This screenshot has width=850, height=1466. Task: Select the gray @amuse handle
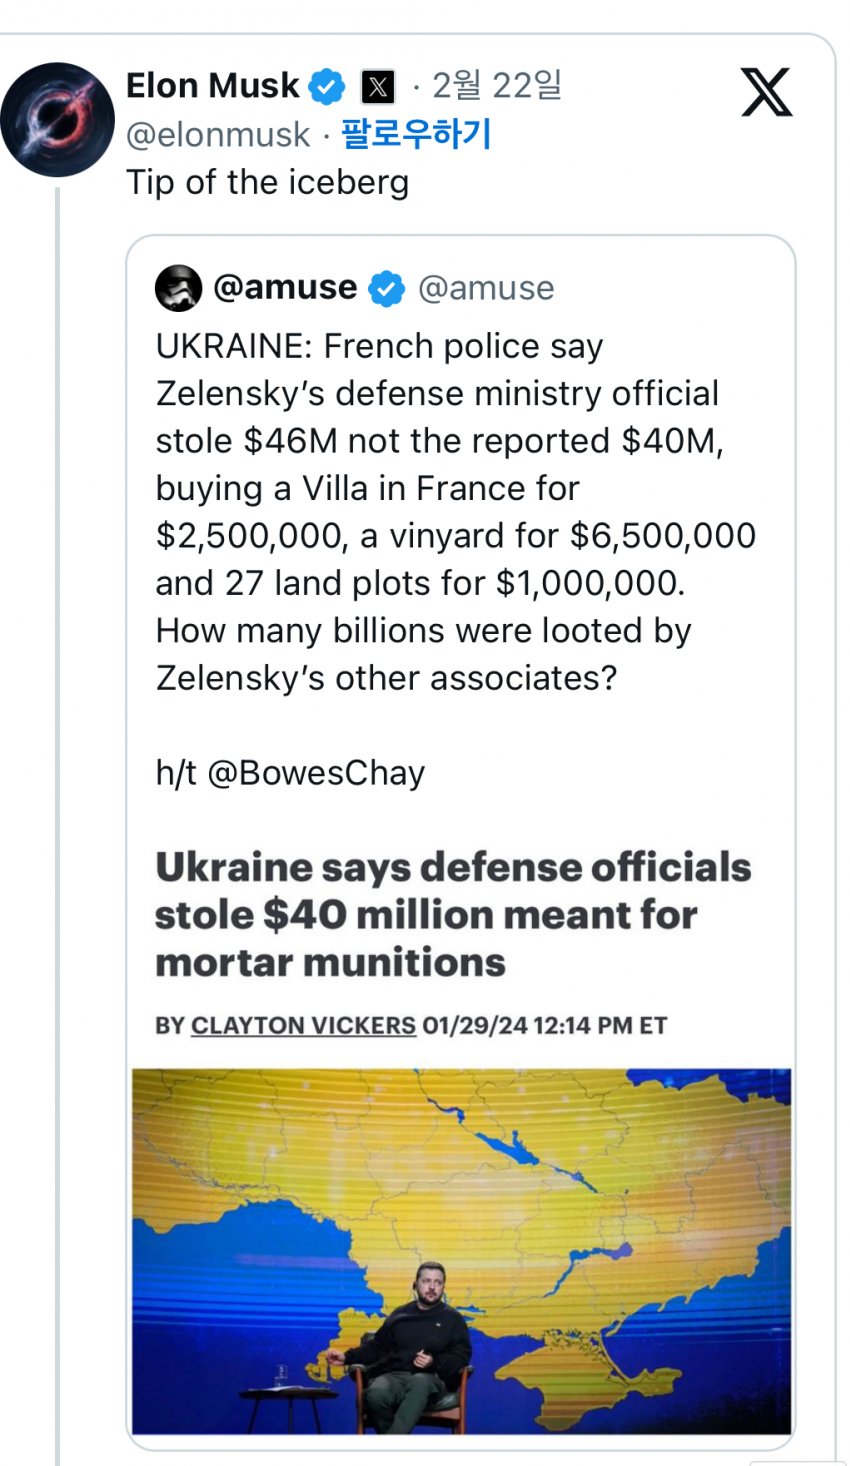click(x=485, y=289)
